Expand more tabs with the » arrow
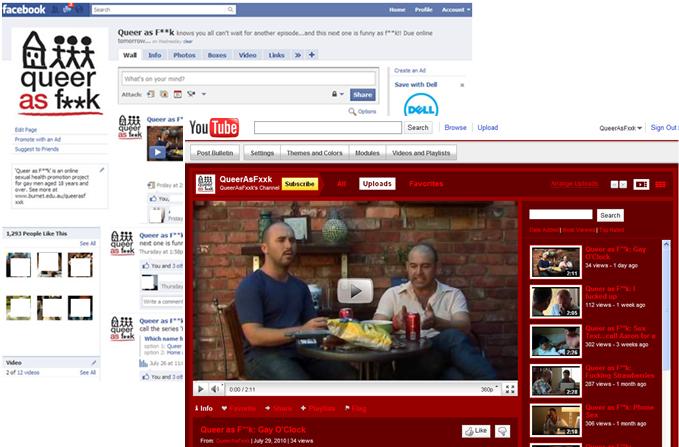 click(297, 55)
